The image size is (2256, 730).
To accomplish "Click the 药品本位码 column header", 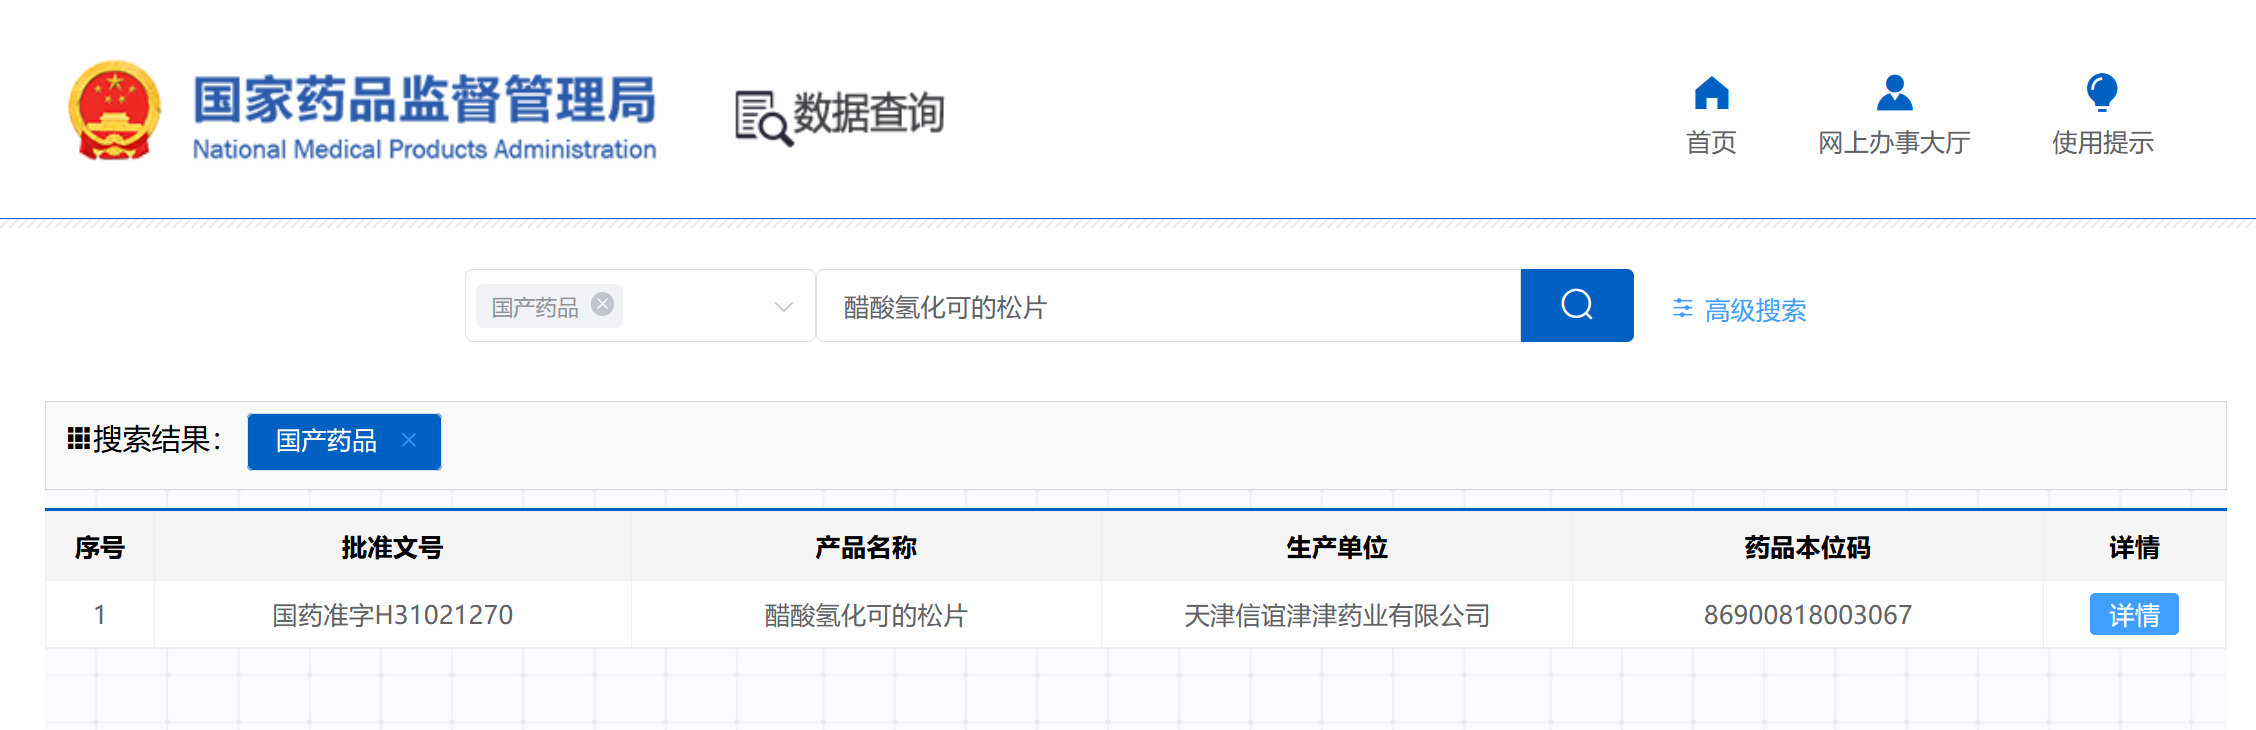I will click(x=1807, y=547).
